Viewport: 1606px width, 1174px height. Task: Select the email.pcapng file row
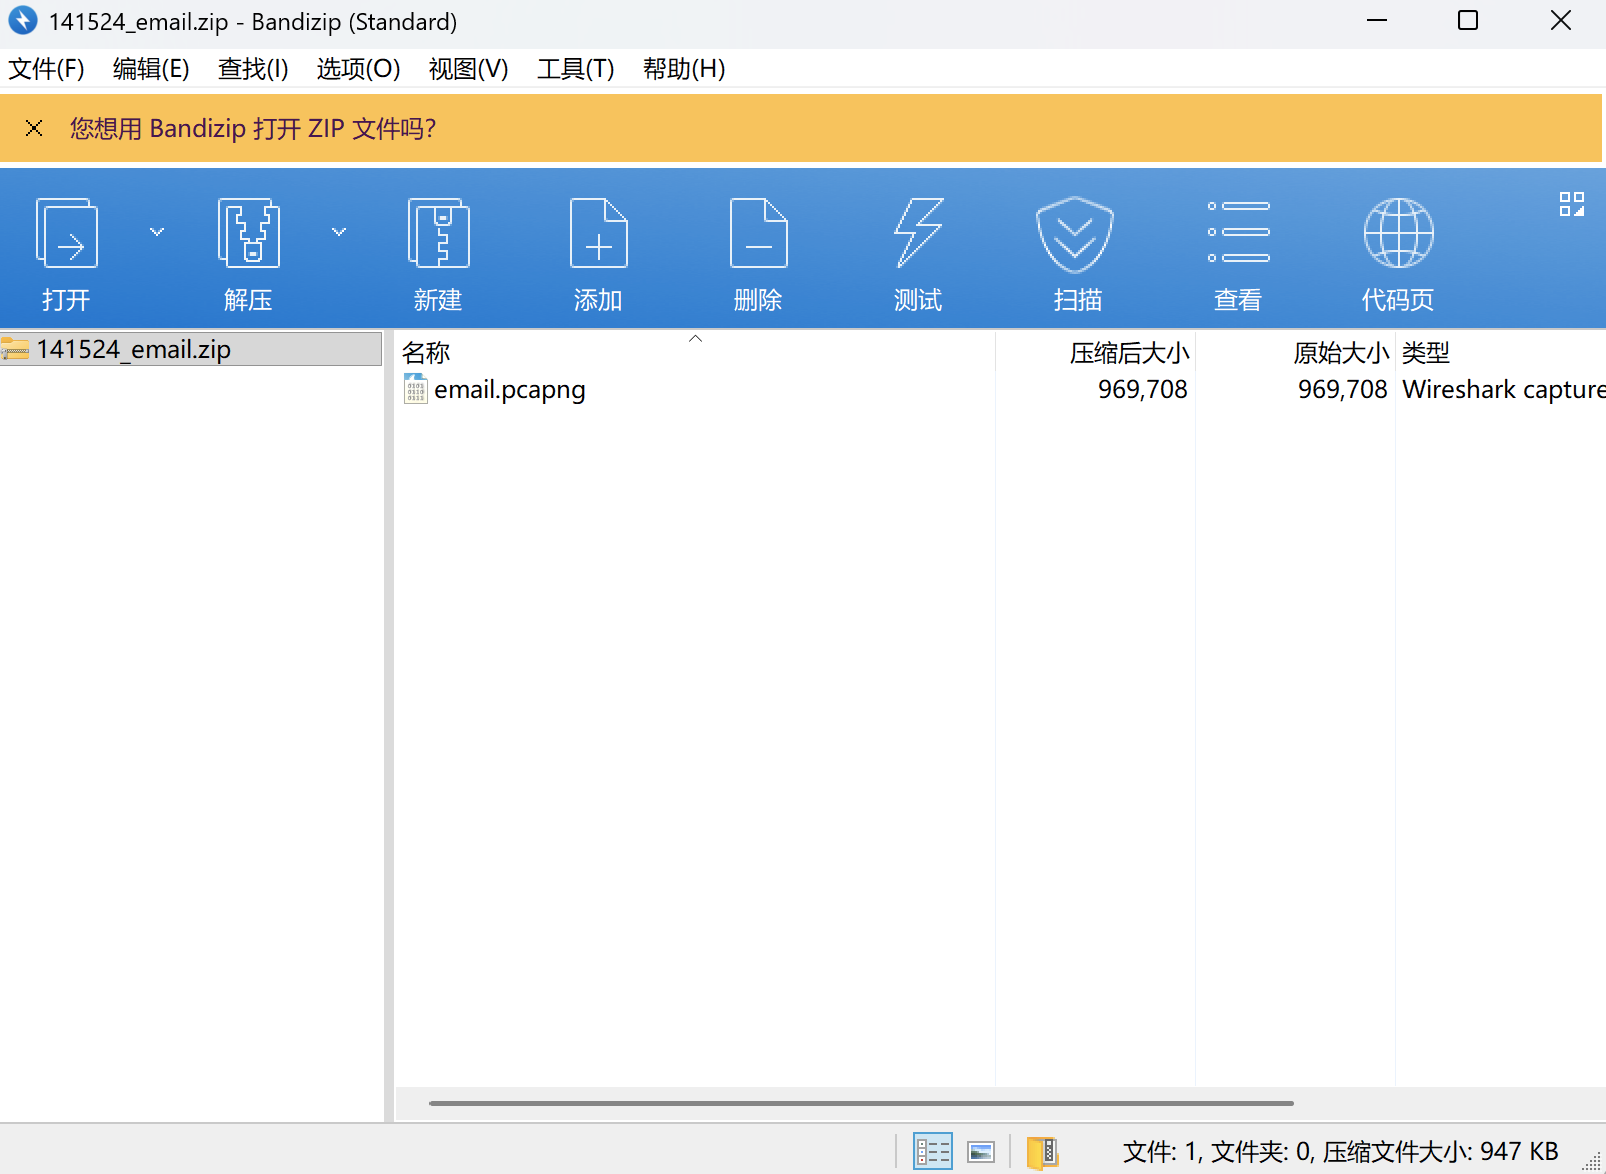(x=1000, y=389)
